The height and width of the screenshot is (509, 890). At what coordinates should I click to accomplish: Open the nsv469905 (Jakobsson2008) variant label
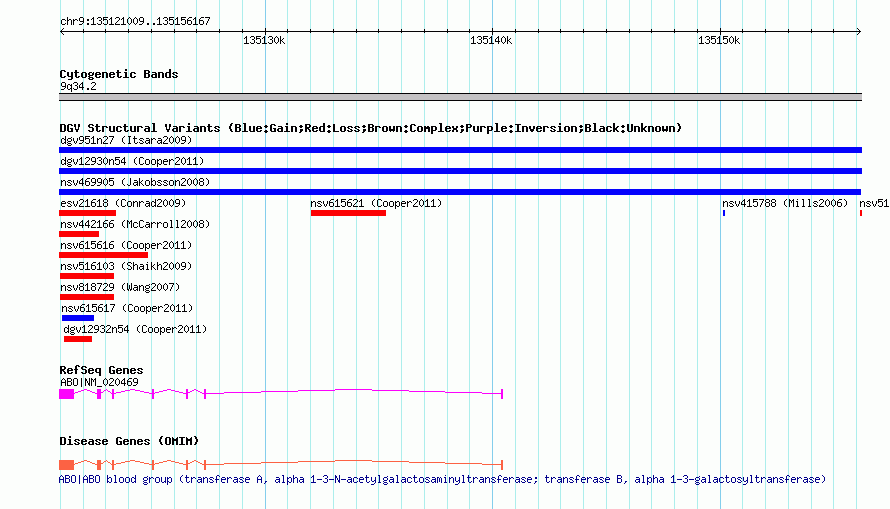point(135,182)
